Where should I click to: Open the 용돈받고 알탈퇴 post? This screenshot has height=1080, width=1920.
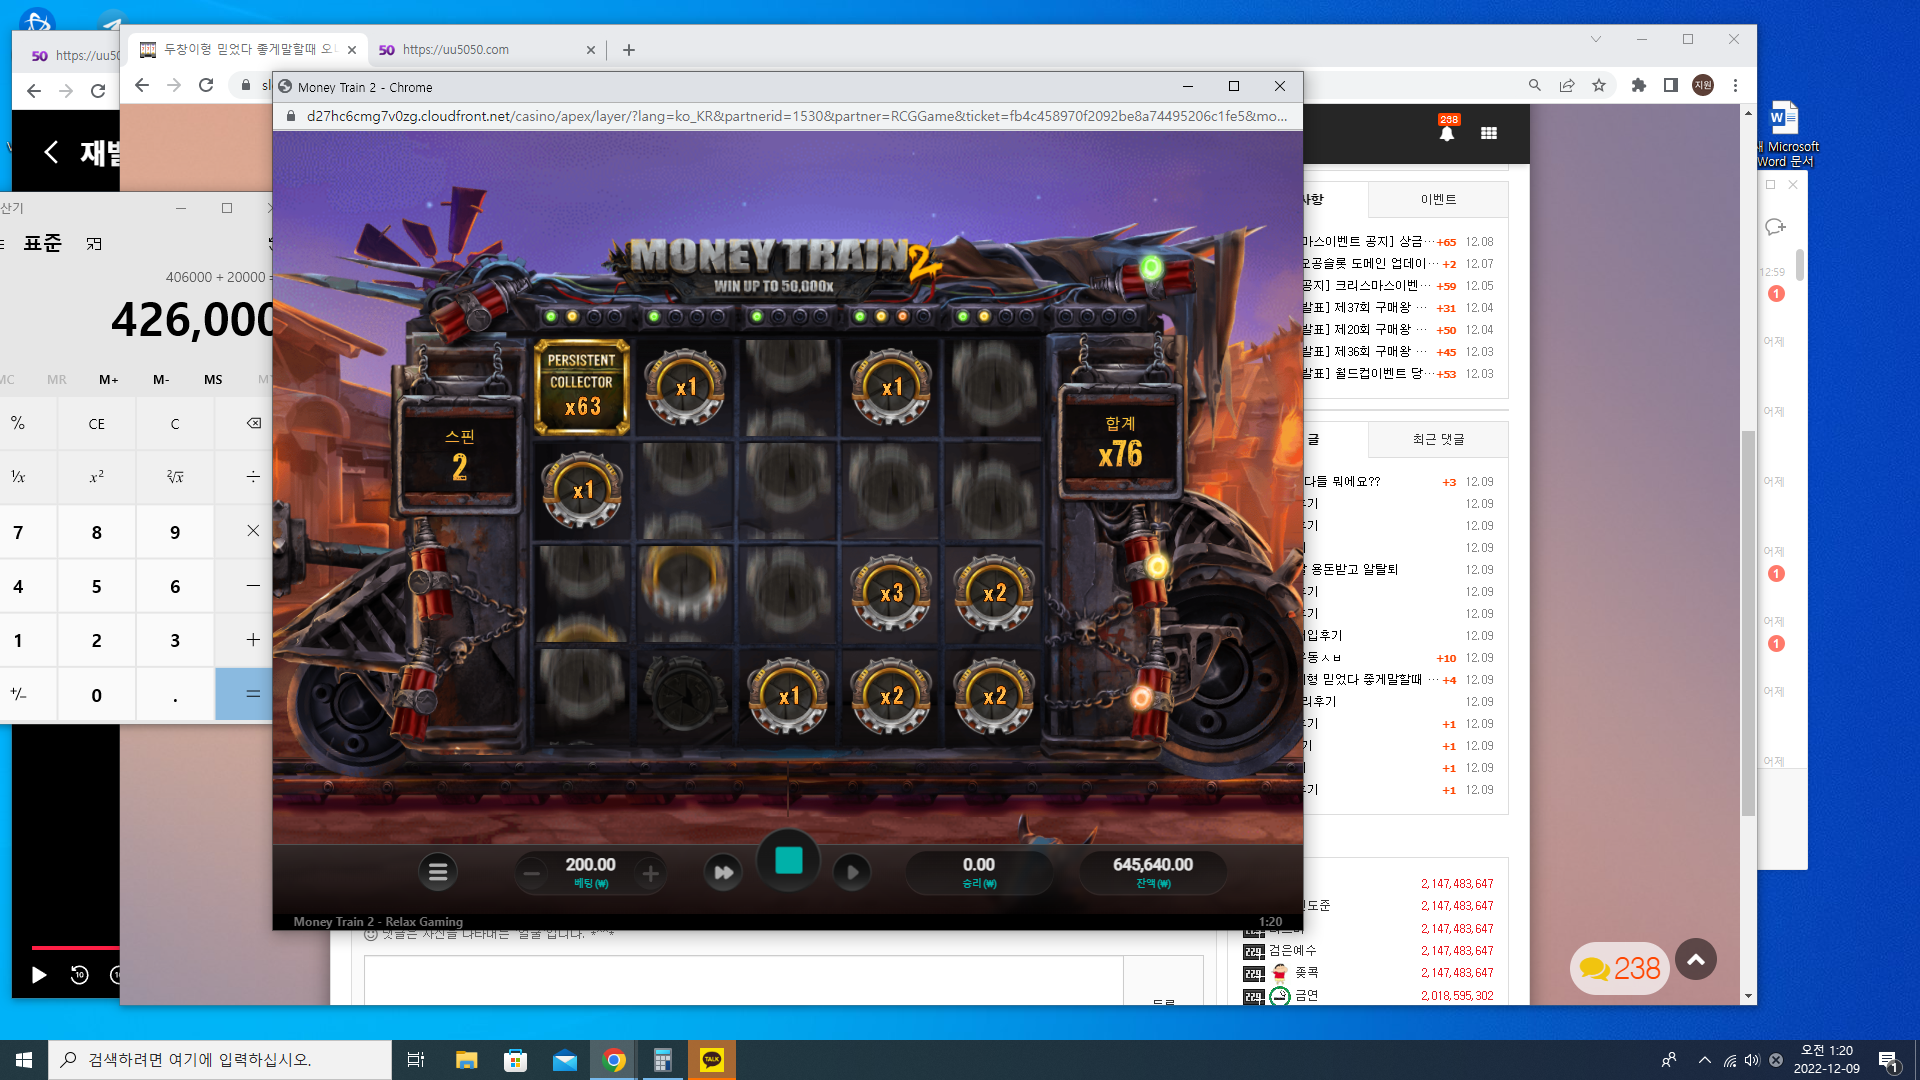(x=1351, y=570)
